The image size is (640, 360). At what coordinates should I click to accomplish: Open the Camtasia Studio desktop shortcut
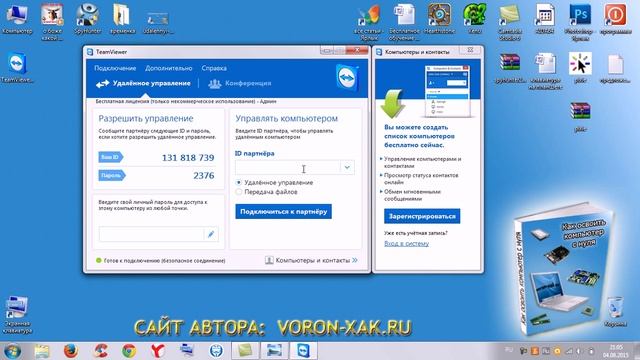pyautogui.click(x=510, y=21)
